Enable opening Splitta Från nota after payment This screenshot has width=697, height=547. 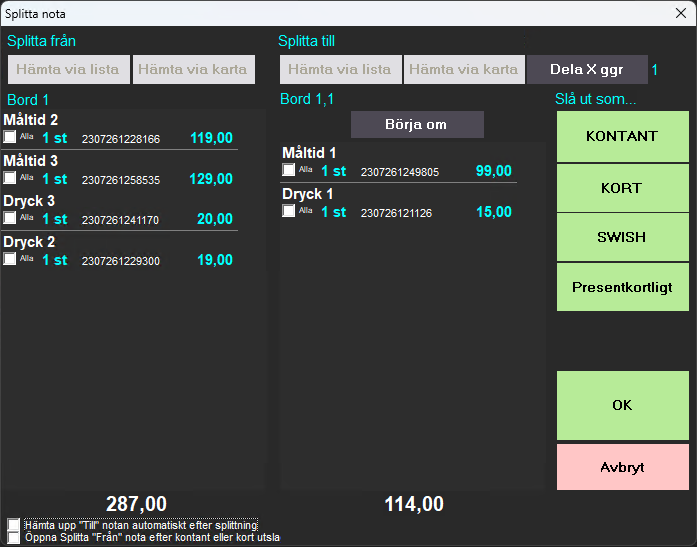pyautogui.click(x=13, y=537)
